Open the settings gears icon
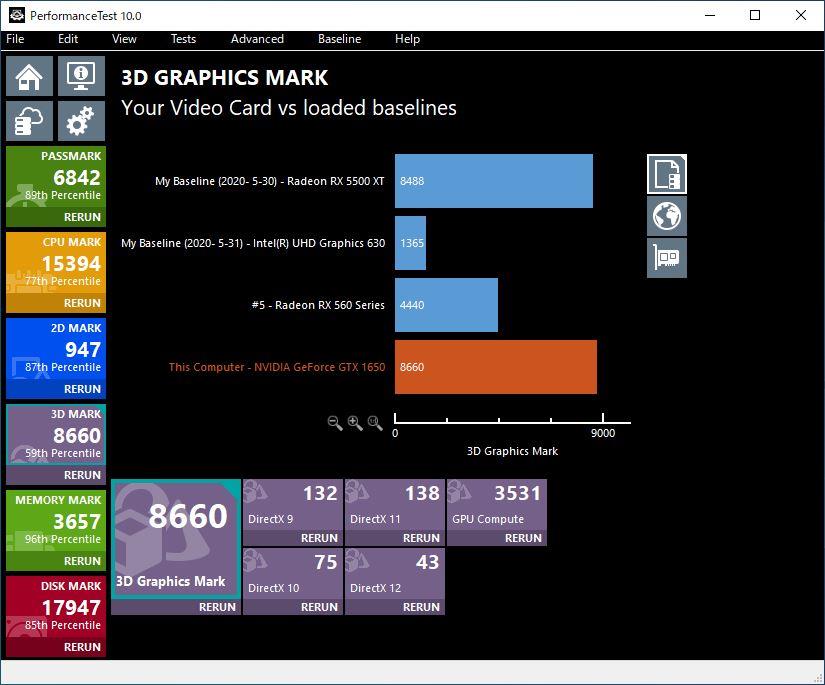825x685 pixels. click(81, 121)
